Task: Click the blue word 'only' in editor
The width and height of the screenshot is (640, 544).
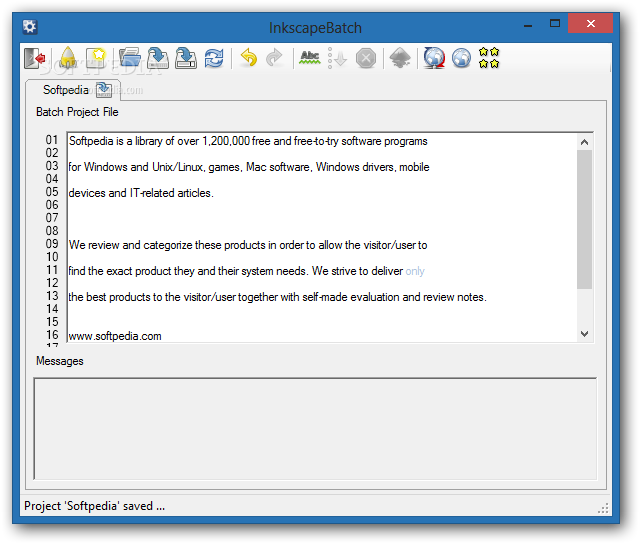Action: [415, 271]
